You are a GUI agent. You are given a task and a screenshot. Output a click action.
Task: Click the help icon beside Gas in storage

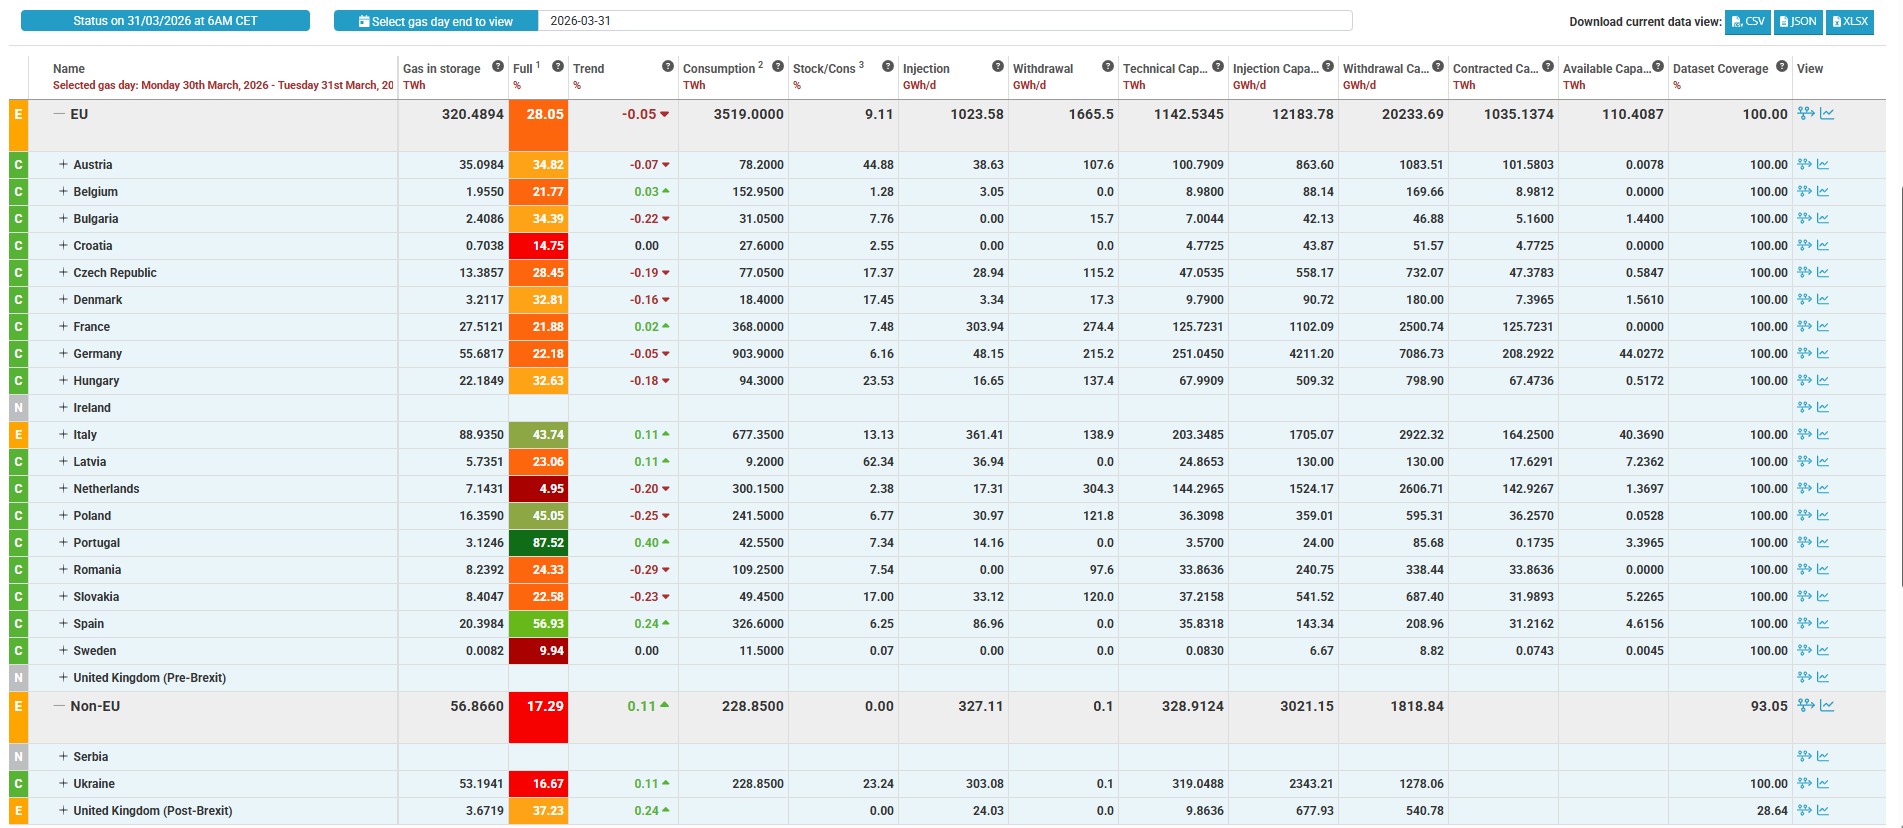coord(498,67)
